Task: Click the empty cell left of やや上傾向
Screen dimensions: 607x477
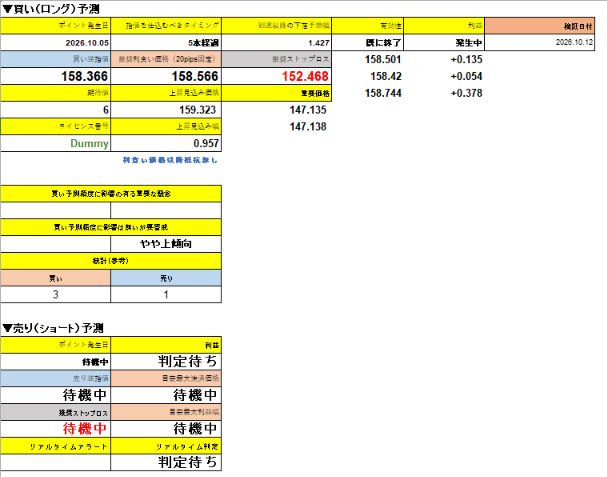Action: pos(55,244)
